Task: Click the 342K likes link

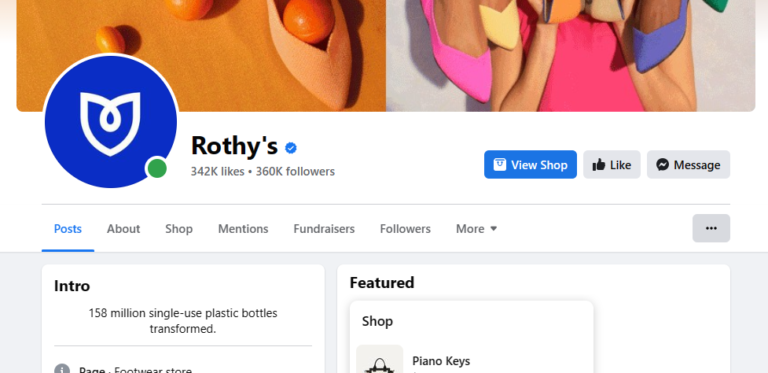Action: (217, 171)
